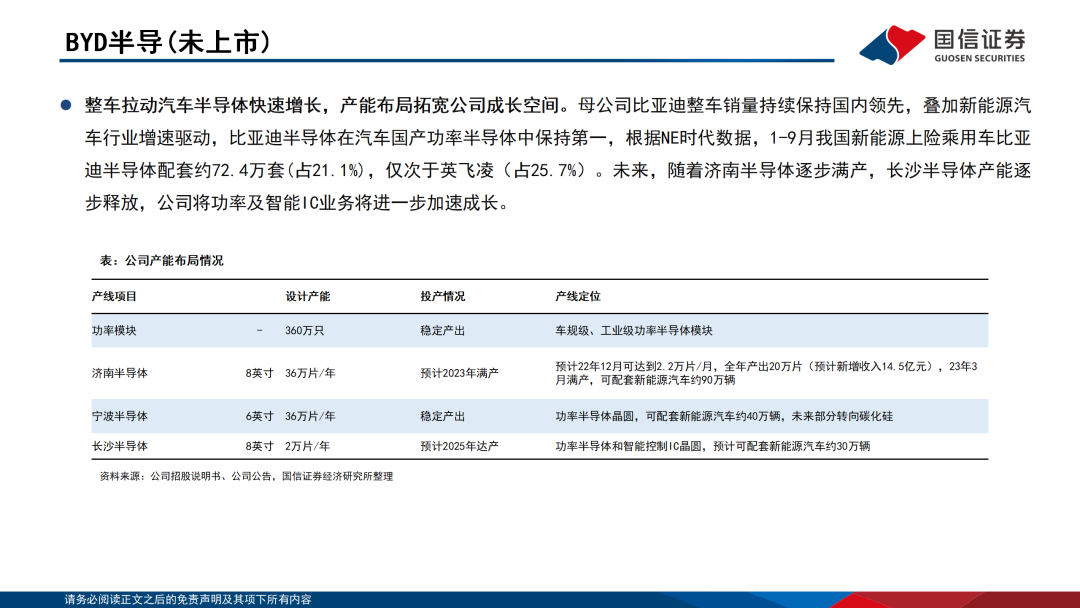Click the cell mentioning '未来部分转向碳化硅'

(724, 417)
